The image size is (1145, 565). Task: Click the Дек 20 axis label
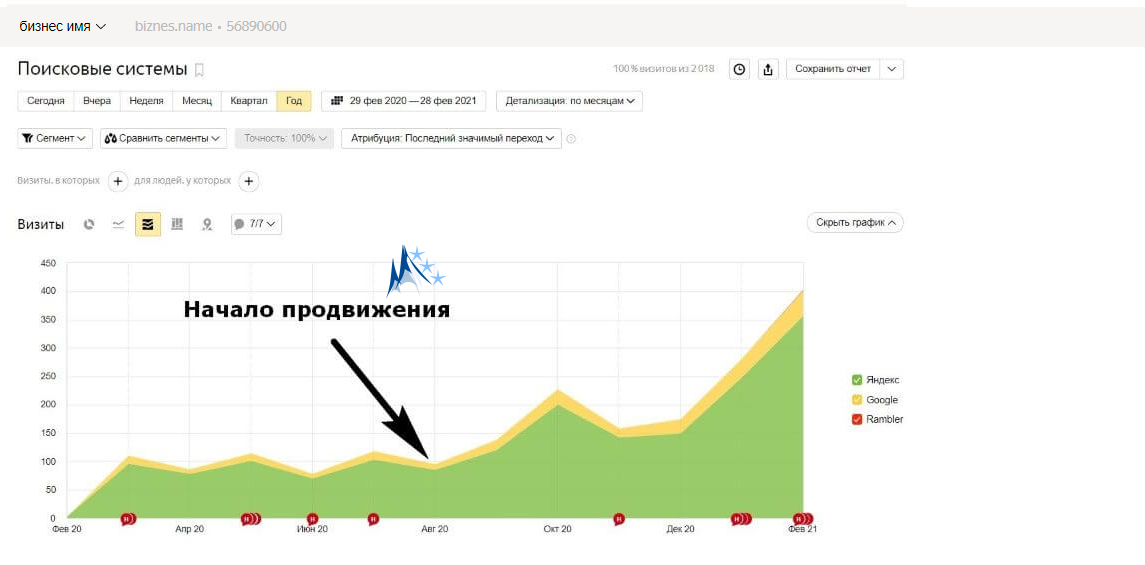point(680,530)
